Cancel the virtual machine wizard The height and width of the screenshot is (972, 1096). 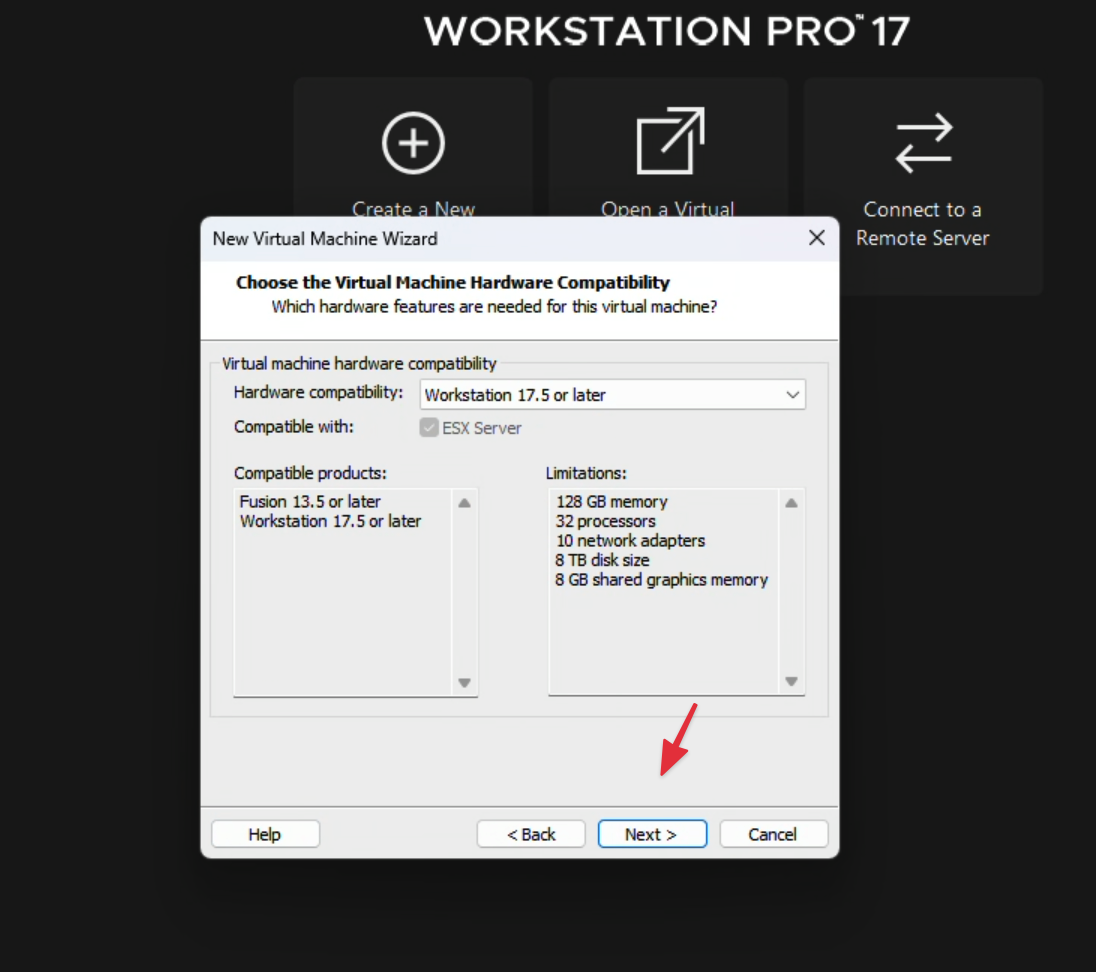tap(773, 834)
